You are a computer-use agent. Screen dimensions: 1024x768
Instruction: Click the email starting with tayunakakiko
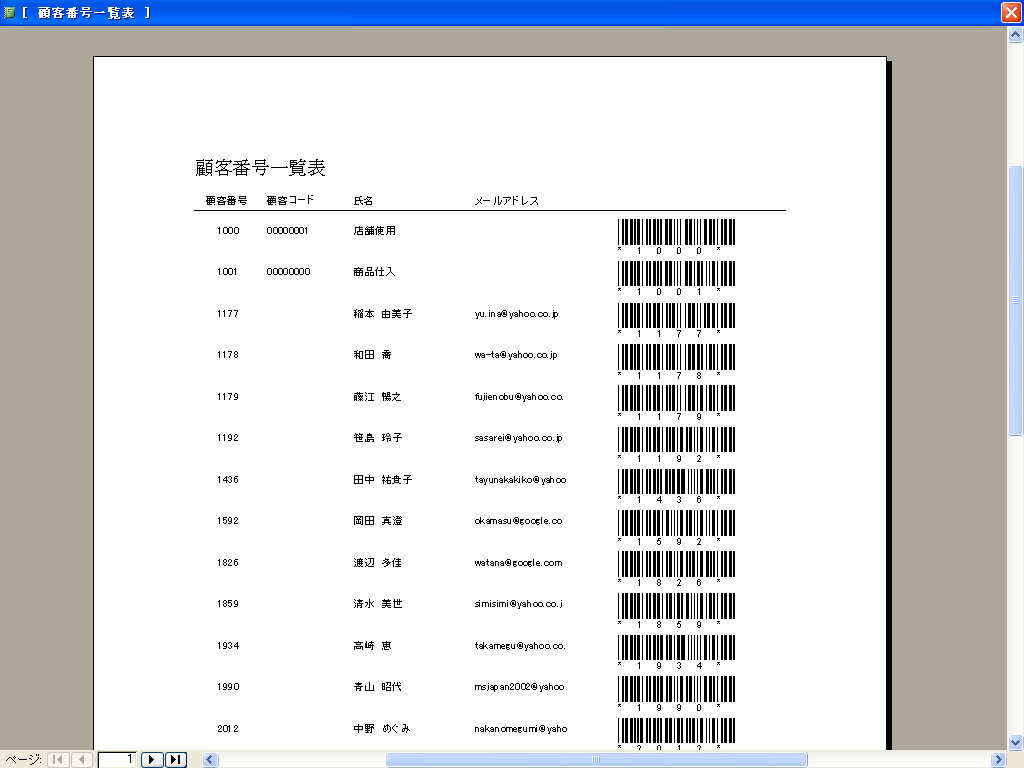pos(520,480)
